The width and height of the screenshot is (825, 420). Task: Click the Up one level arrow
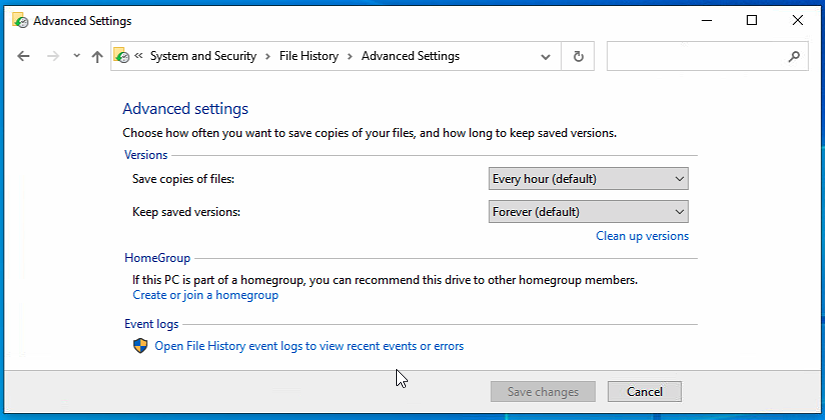[97, 57]
